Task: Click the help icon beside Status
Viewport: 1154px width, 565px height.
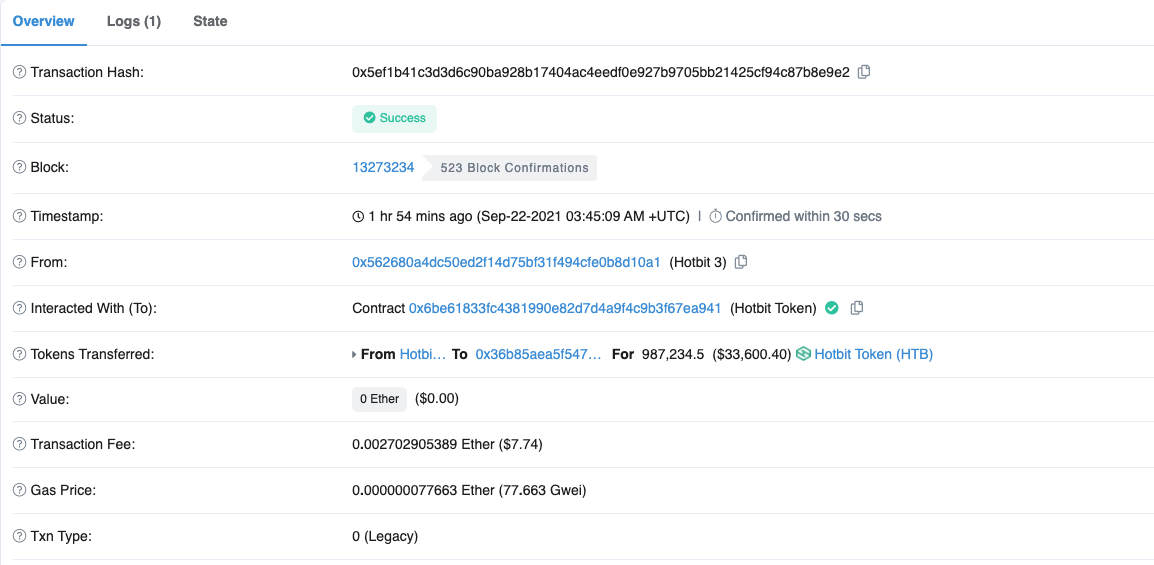Action: (19, 118)
